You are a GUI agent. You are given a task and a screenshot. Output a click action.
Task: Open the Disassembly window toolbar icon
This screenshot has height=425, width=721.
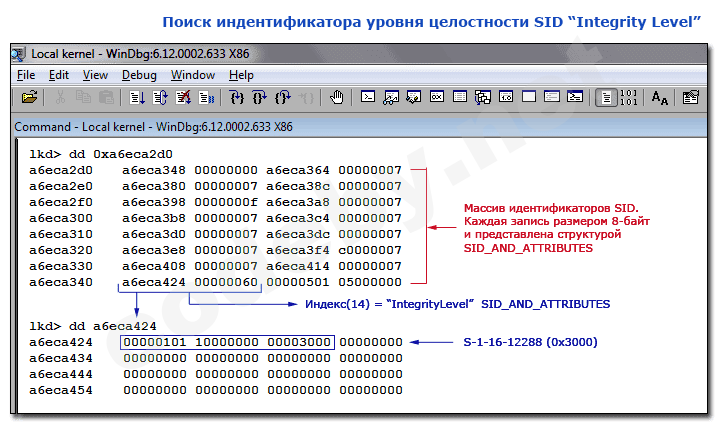[x=506, y=97]
